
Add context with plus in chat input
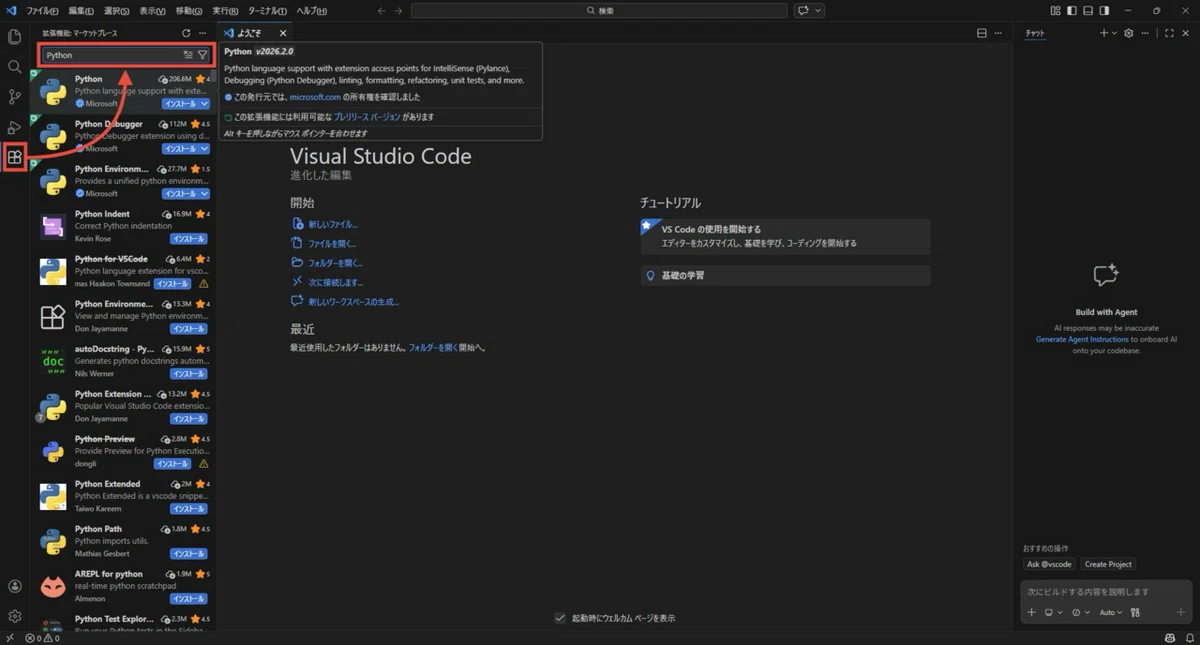1032,612
